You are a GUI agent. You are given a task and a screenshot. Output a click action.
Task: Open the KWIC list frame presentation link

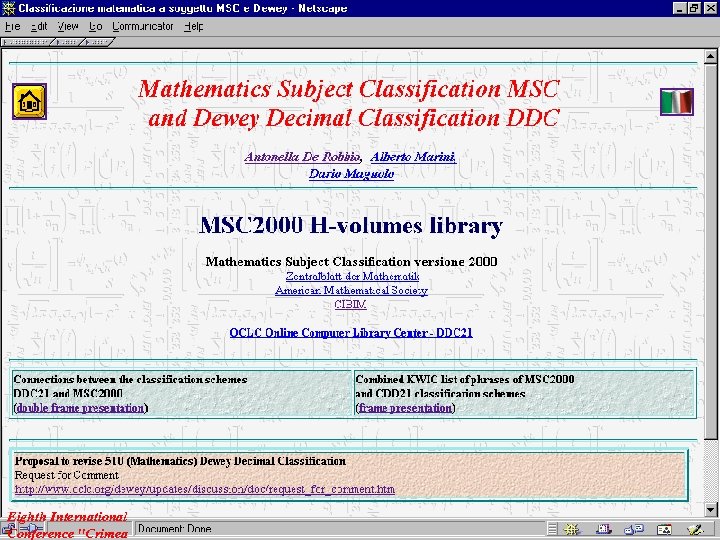coord(405,408)
